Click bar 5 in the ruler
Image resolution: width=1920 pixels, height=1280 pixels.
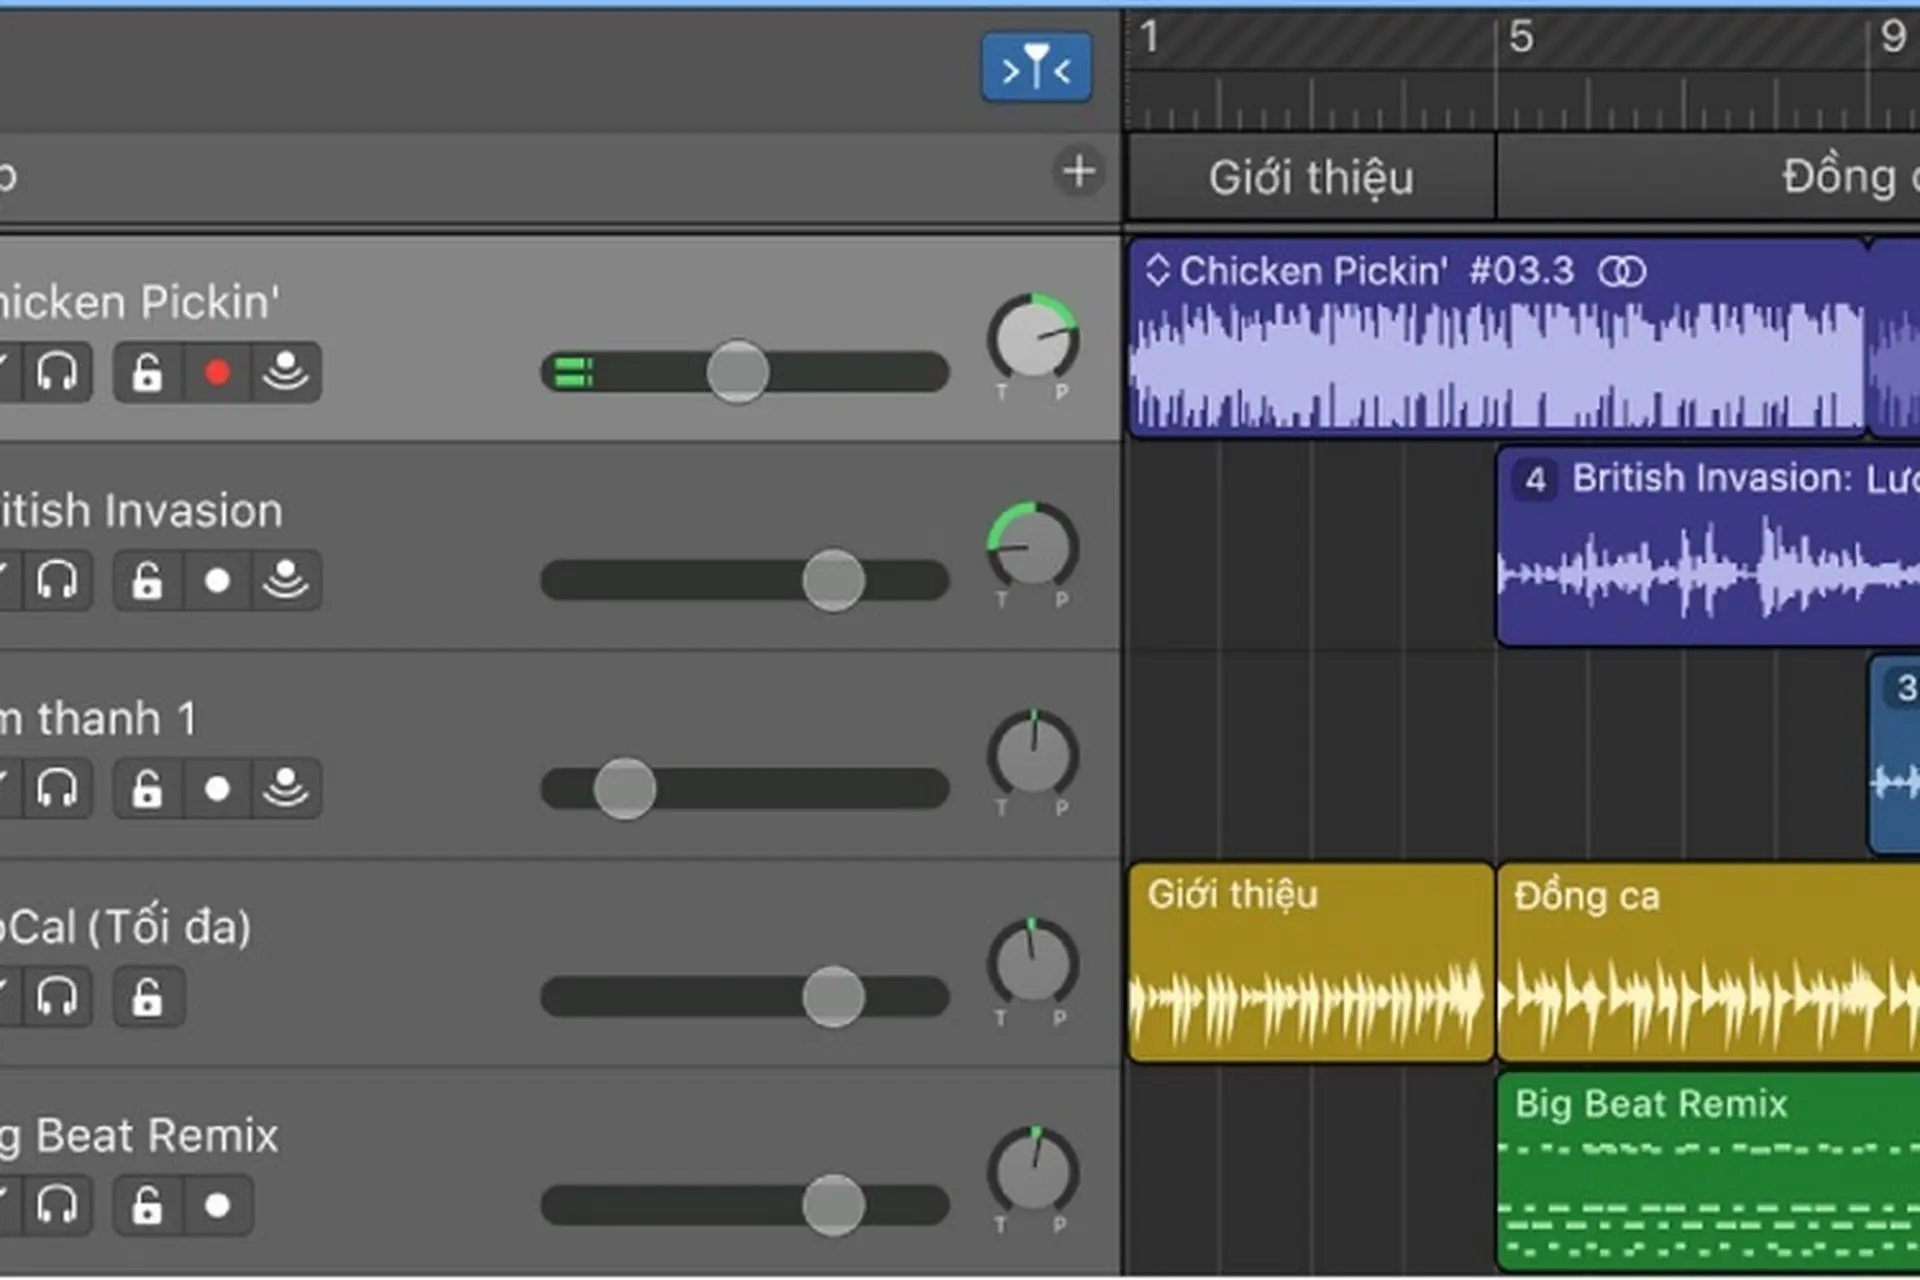tap(1521, 37)
